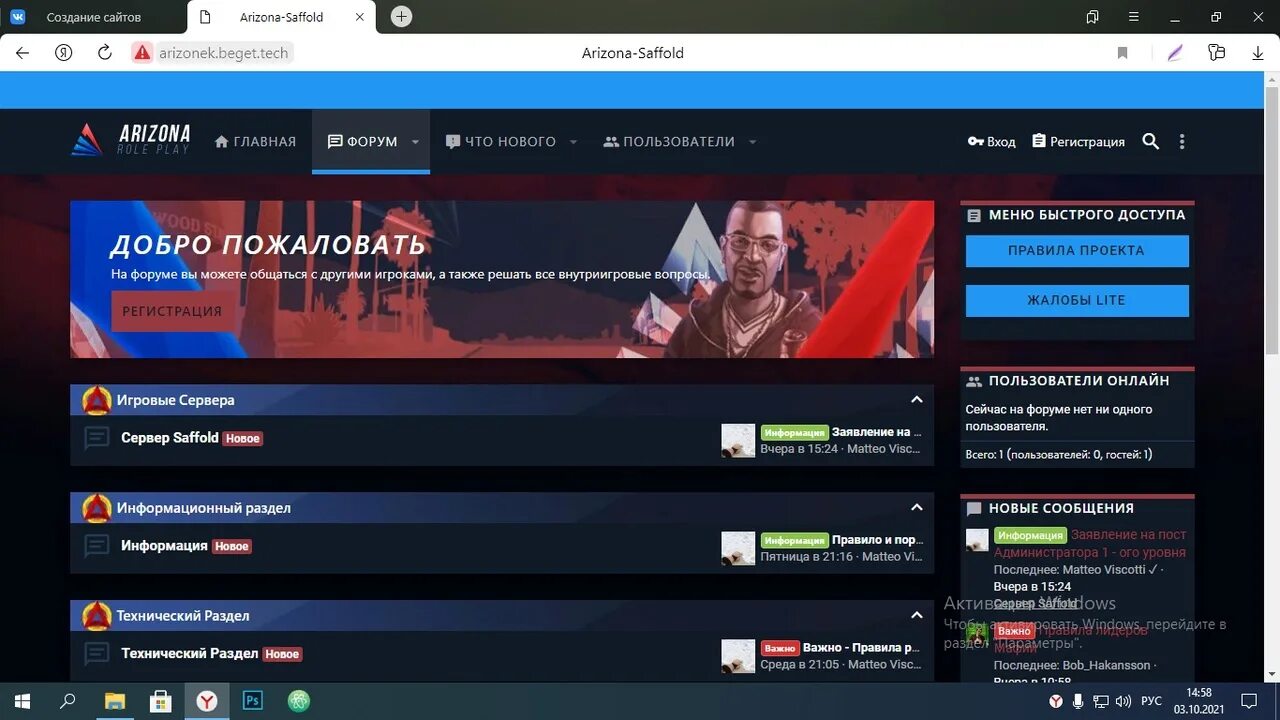
Task: Click the downloads arrow in browser toolbar
Action: (x=1257, y=52)
